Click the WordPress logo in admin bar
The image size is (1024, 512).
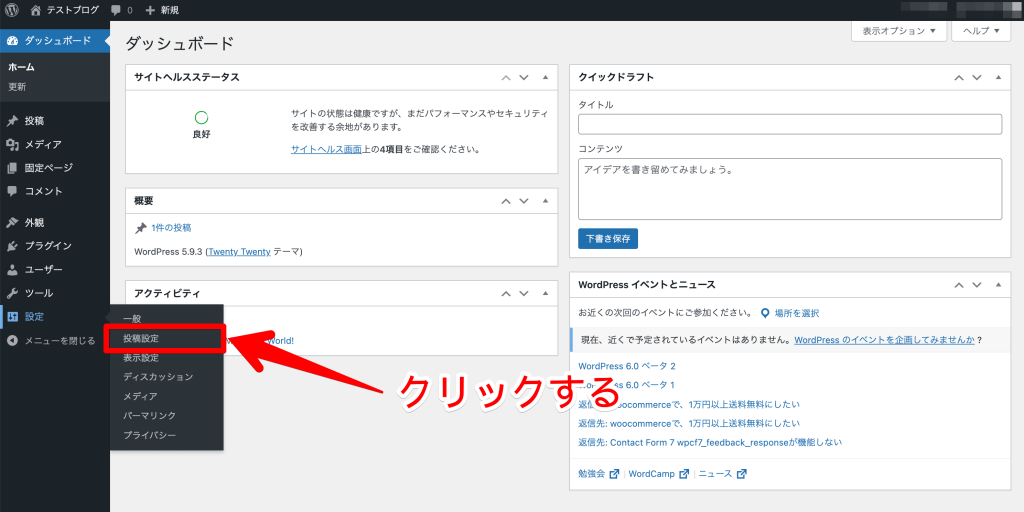[x=12, y=10]
